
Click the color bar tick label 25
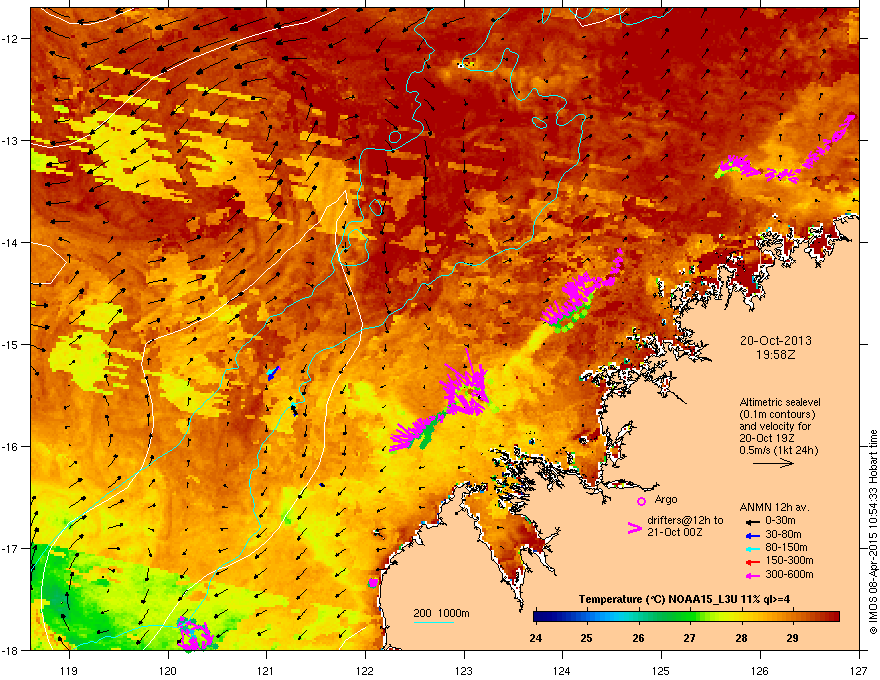(586, 638)
